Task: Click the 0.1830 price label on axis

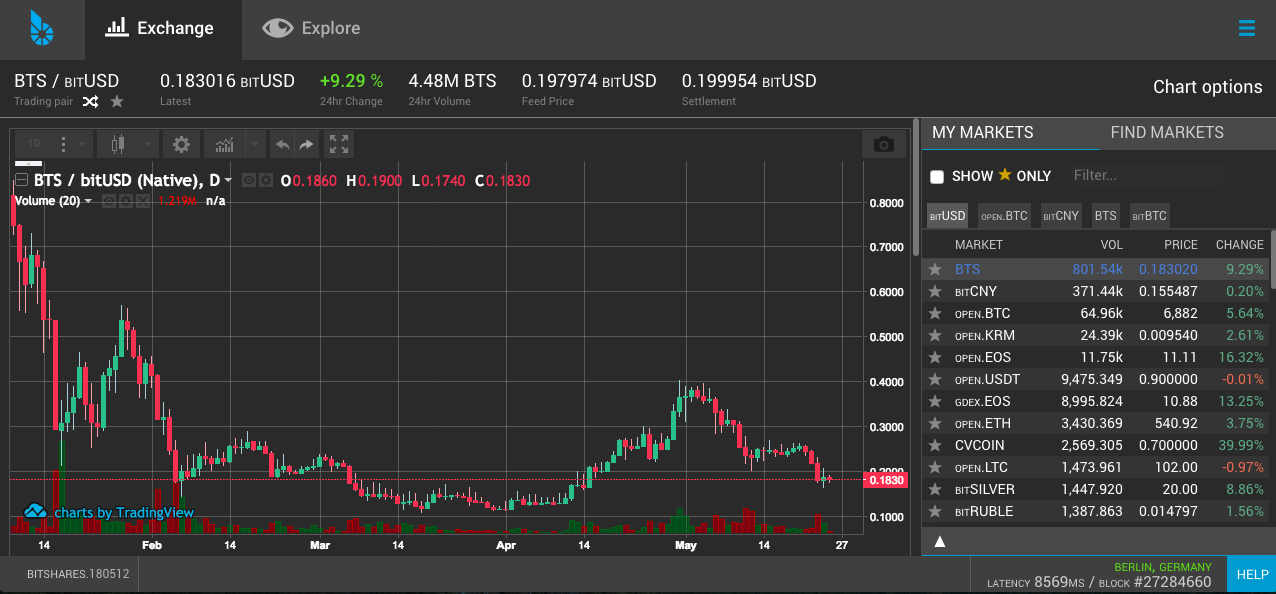Action: coord(887,481)
